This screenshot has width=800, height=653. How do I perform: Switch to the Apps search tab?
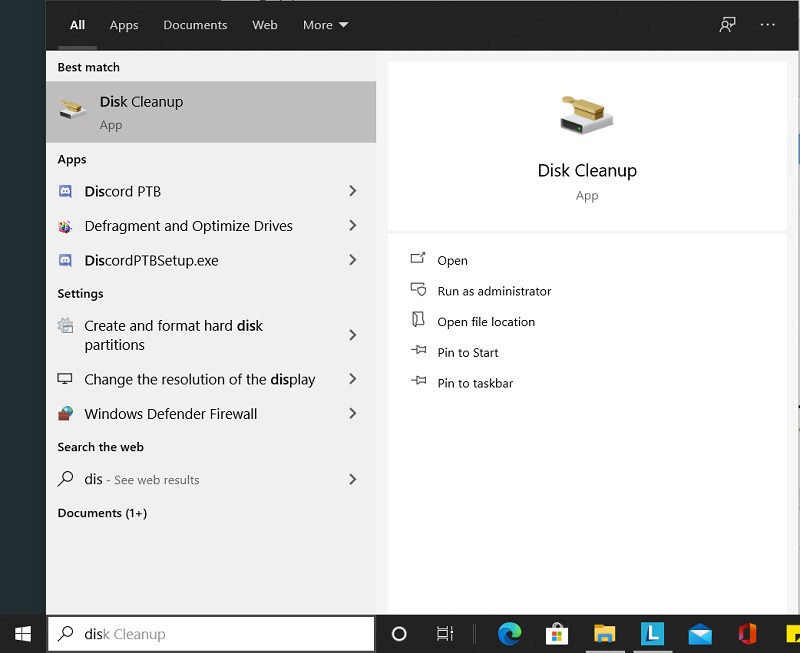(x=124, y=26)
